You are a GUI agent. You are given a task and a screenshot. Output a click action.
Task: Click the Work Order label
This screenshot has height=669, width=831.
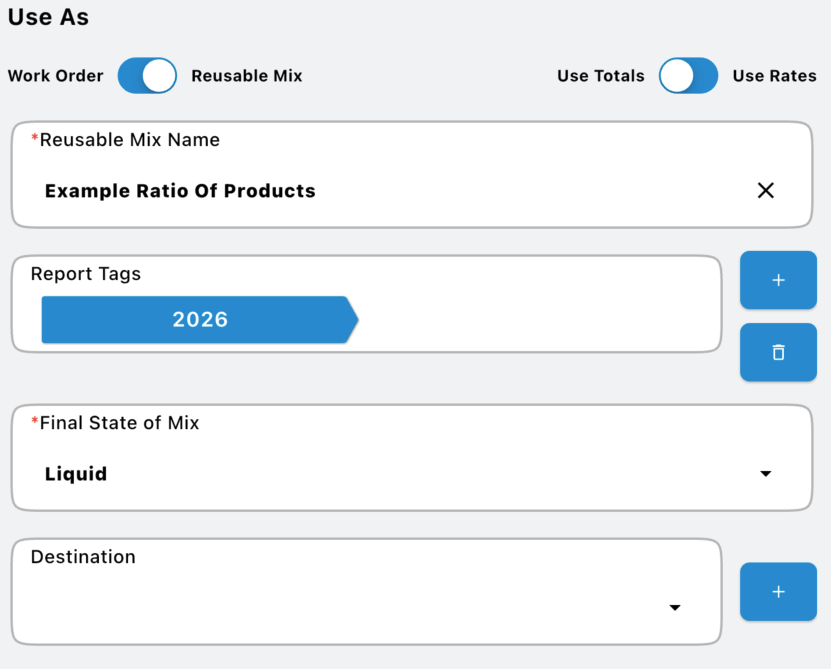pos(55,76)
